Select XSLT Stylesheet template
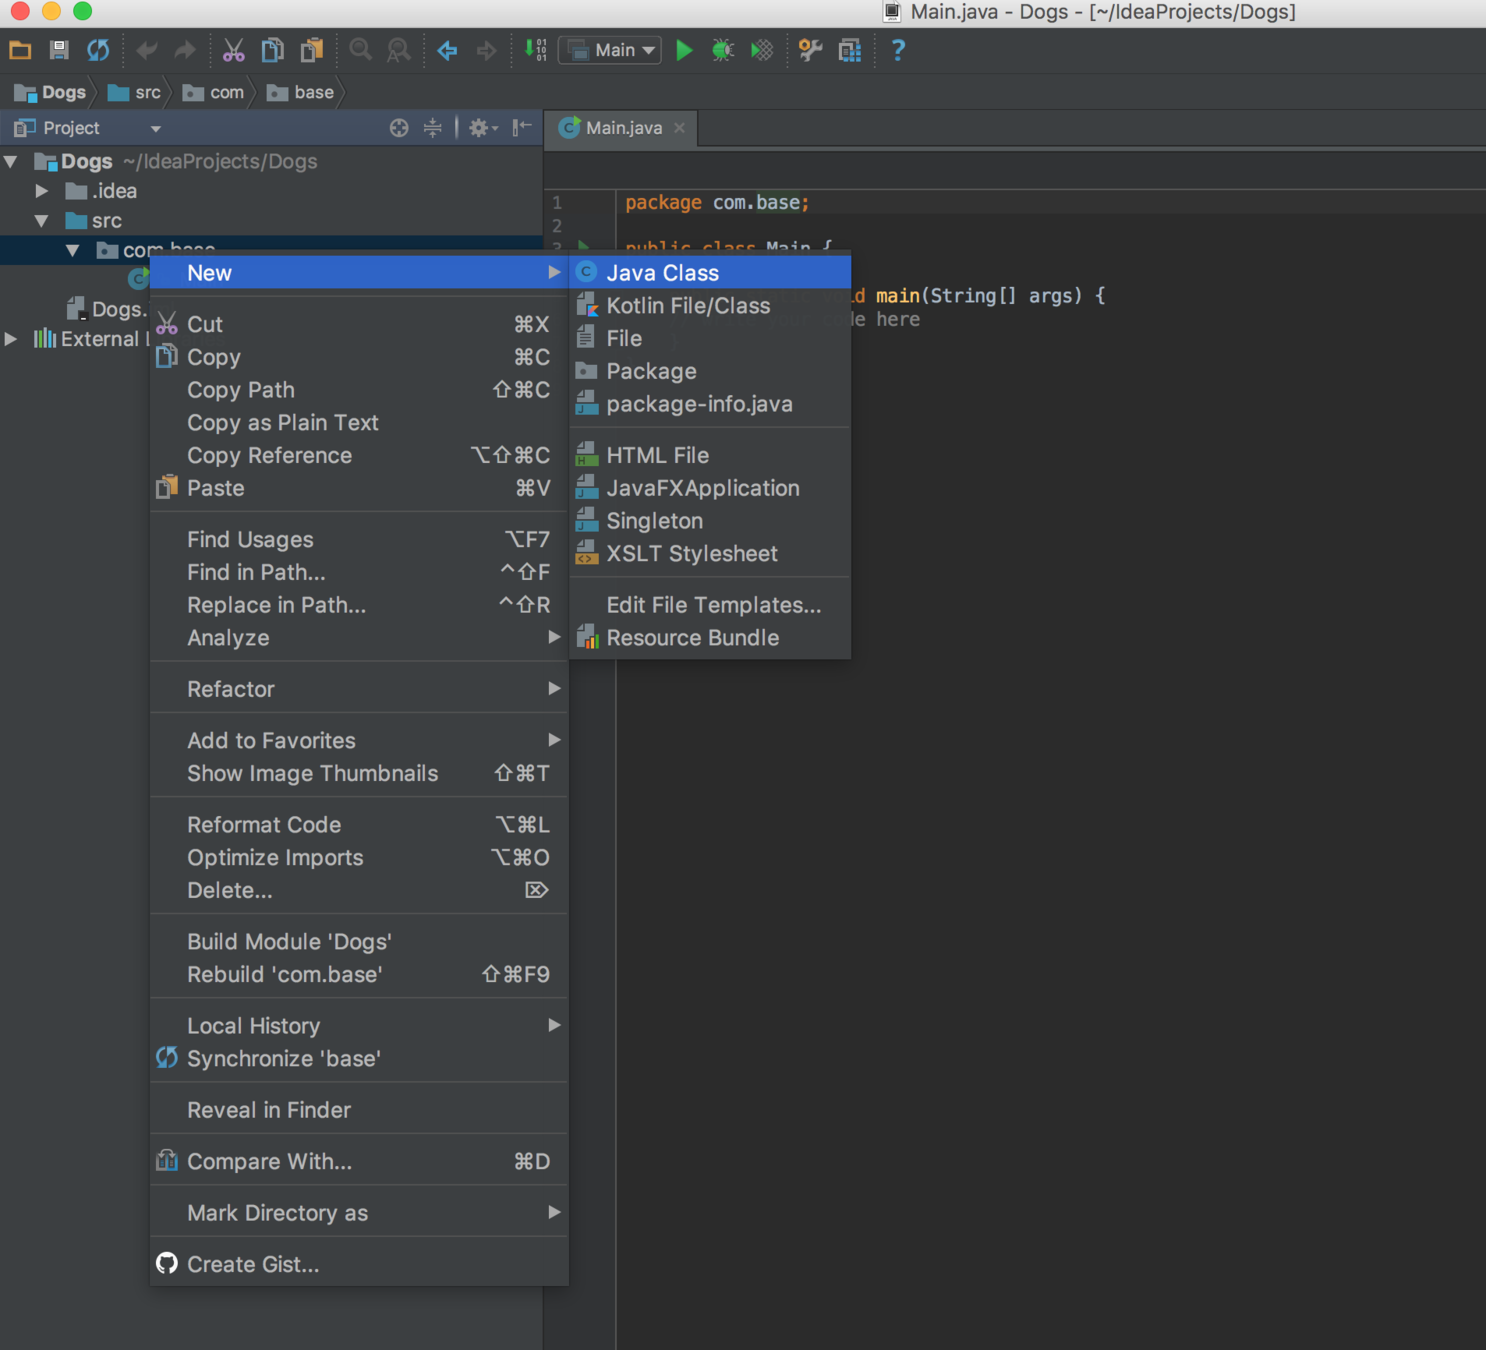Viewport: 1486px width, 1350px height. coord(710,554)
